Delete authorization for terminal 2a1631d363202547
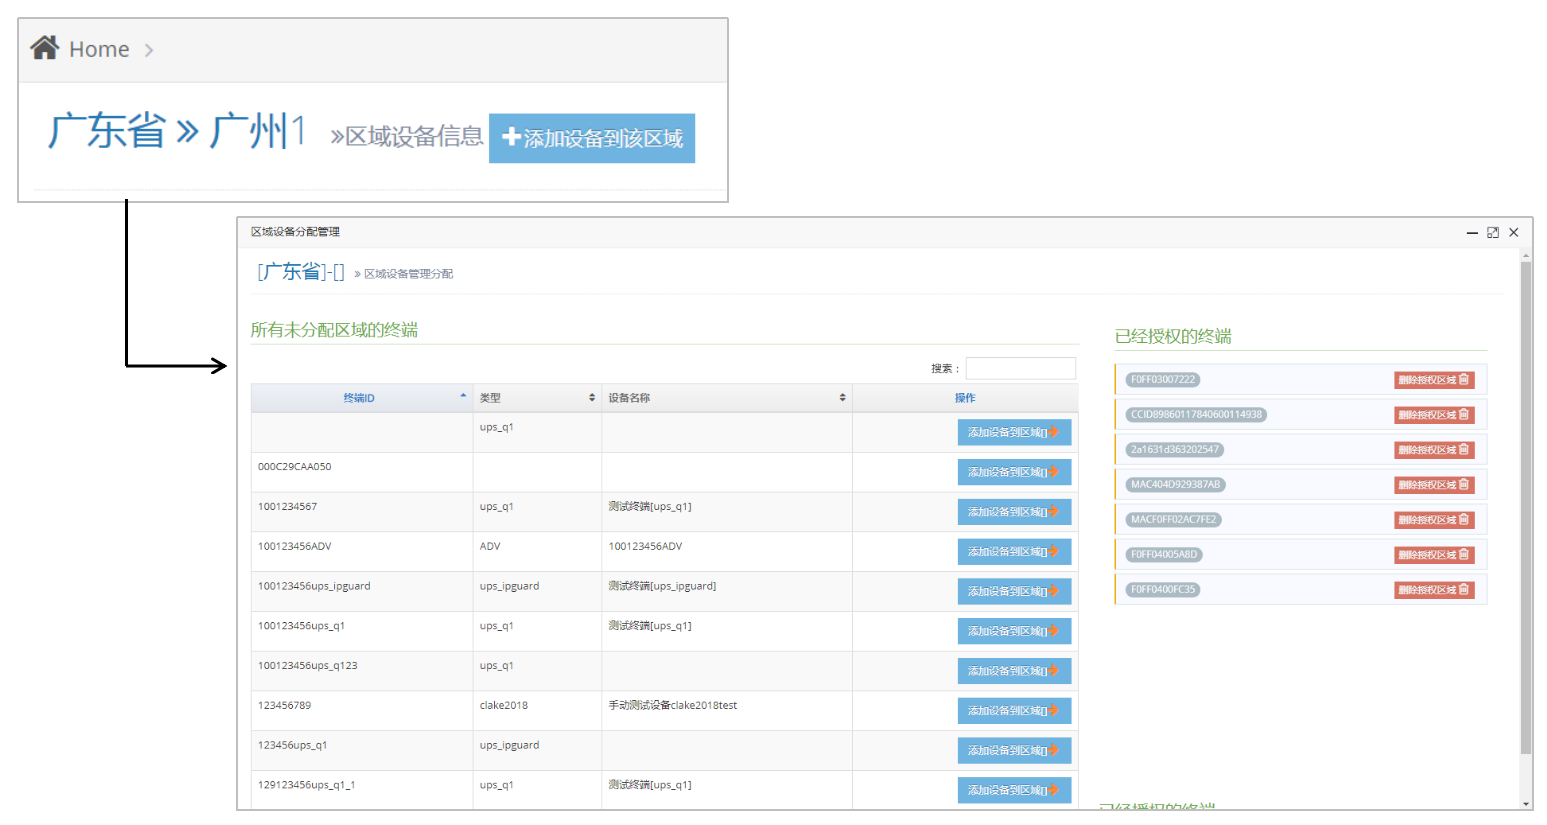This screenshot has height=825, width=1547. 1433,450
